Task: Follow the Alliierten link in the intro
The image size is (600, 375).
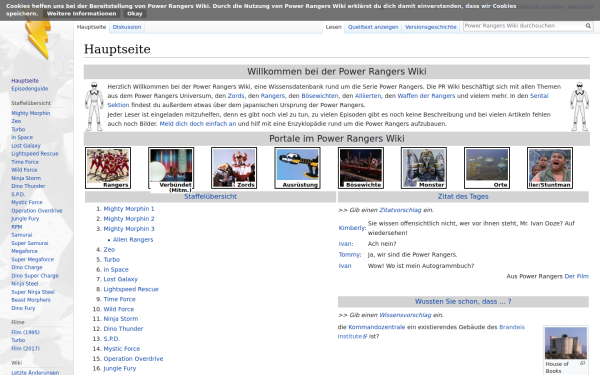Action: click(368, 96)
